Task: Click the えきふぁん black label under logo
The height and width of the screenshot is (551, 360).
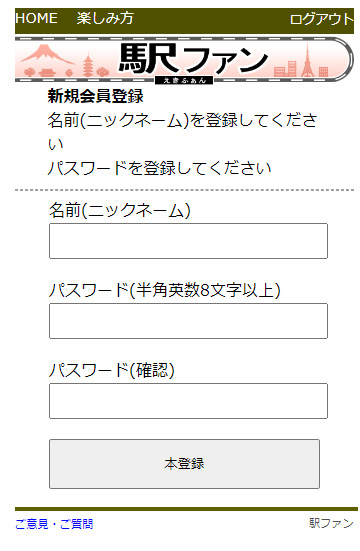Action: click(x=184, y=80)
